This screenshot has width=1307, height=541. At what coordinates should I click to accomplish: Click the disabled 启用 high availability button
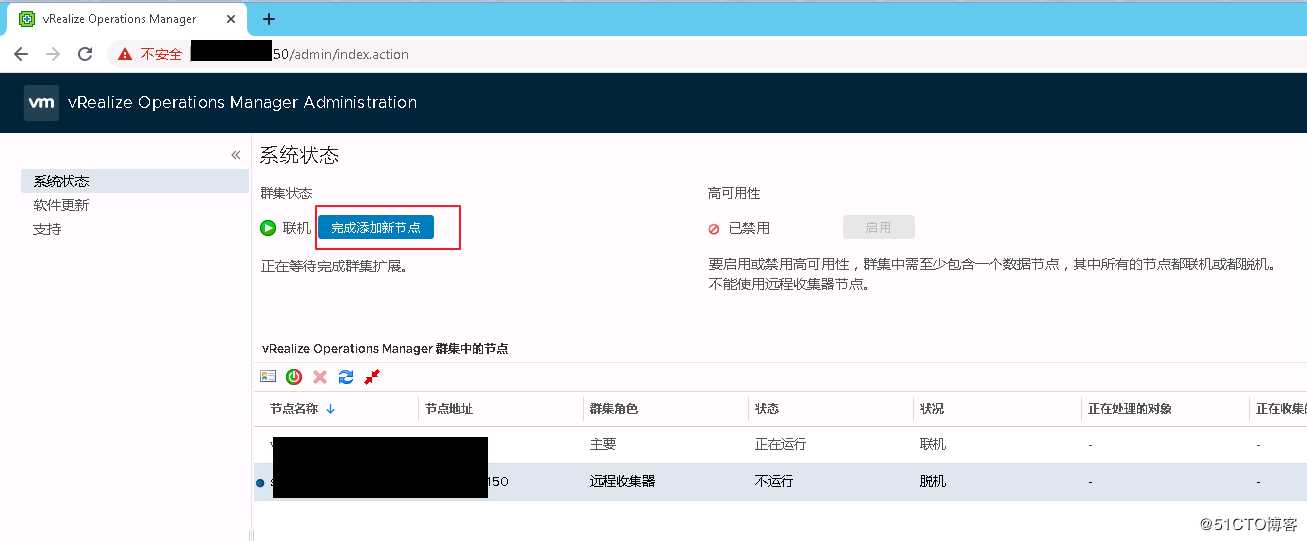click(x=879, y=227)
